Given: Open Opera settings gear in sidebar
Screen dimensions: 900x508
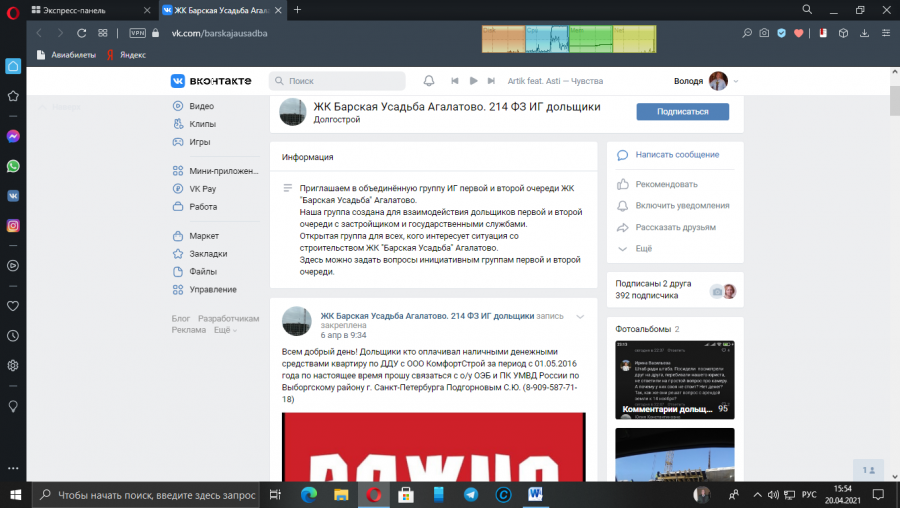Looking at the screenshot, I should pyautogui.click(x=13, y=366).
